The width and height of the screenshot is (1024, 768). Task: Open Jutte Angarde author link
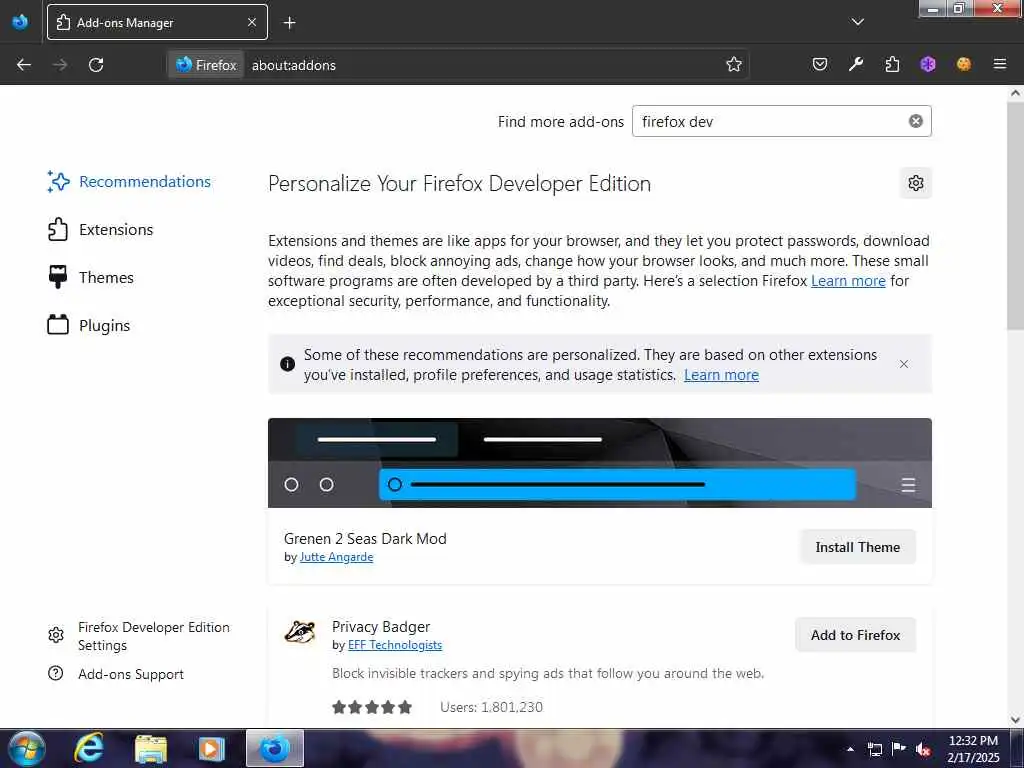click(336, 557)
